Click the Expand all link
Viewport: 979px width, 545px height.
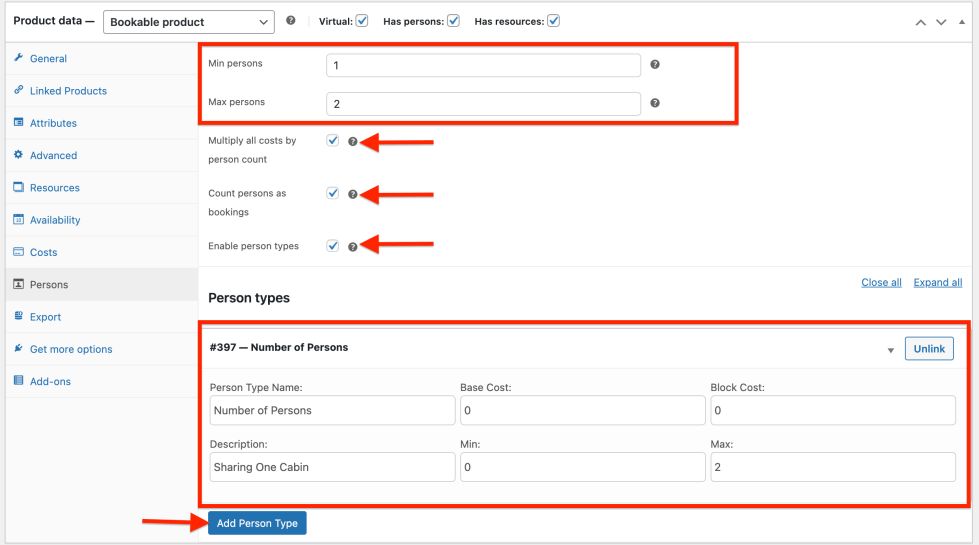click(x=937, y=283)
